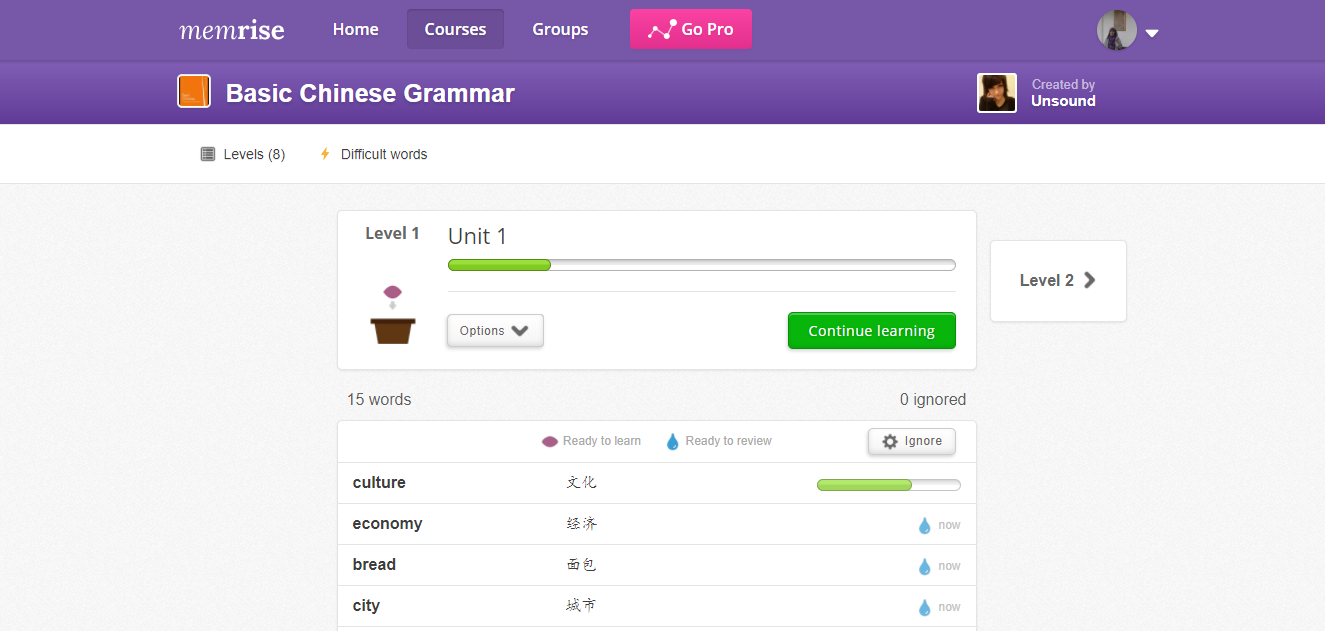Click the Unit 1 heading

coord(477,236)
